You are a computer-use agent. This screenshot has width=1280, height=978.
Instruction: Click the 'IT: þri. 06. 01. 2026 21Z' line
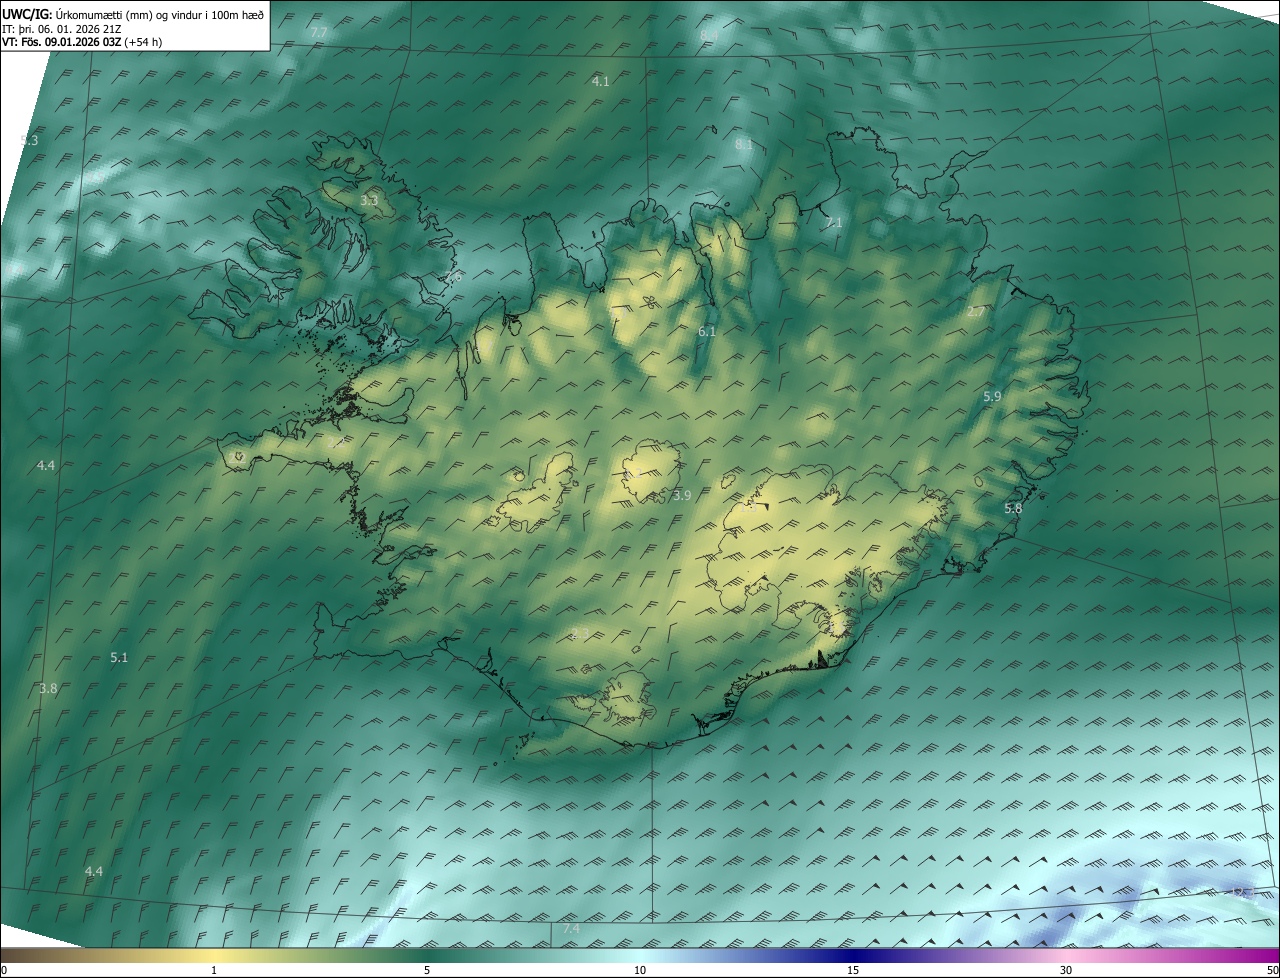[x=62, y=28]
